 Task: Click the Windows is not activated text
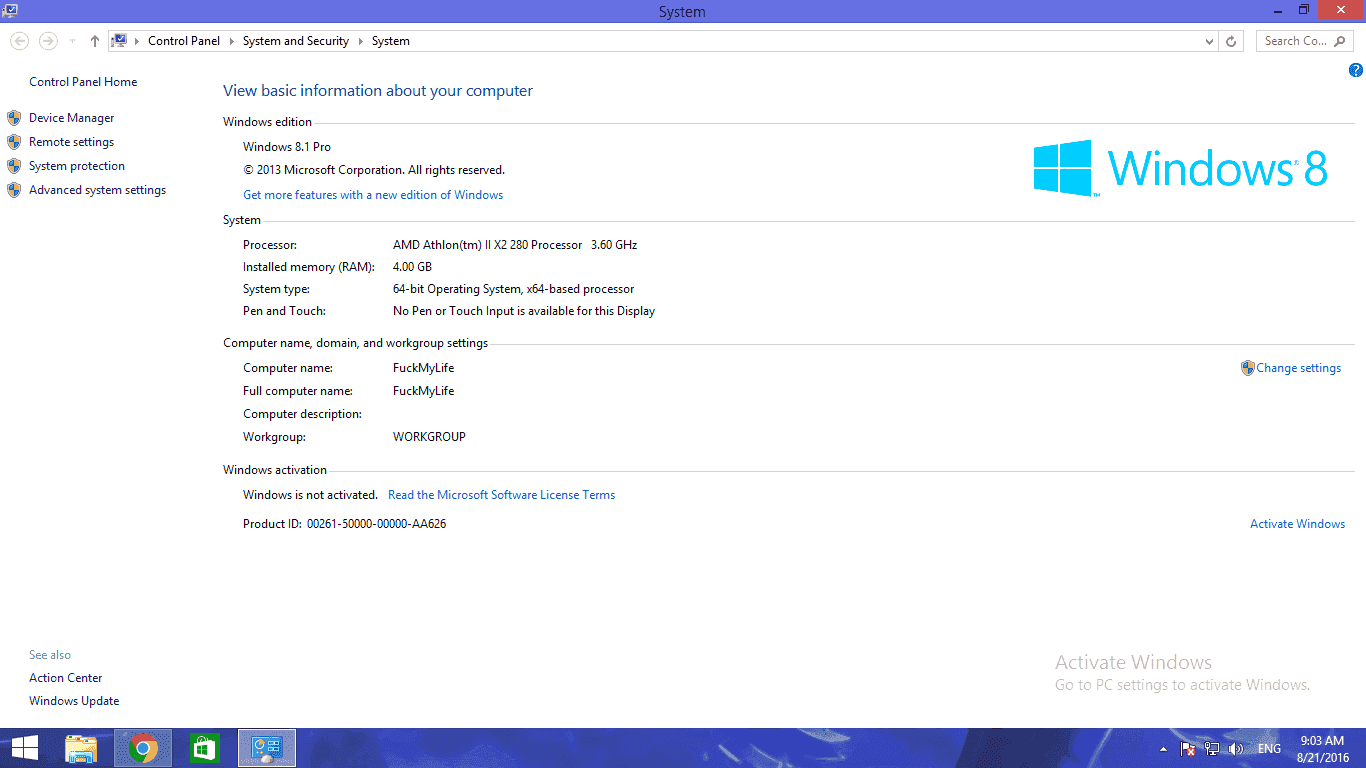pyautogui.click(x=310, y=495)
